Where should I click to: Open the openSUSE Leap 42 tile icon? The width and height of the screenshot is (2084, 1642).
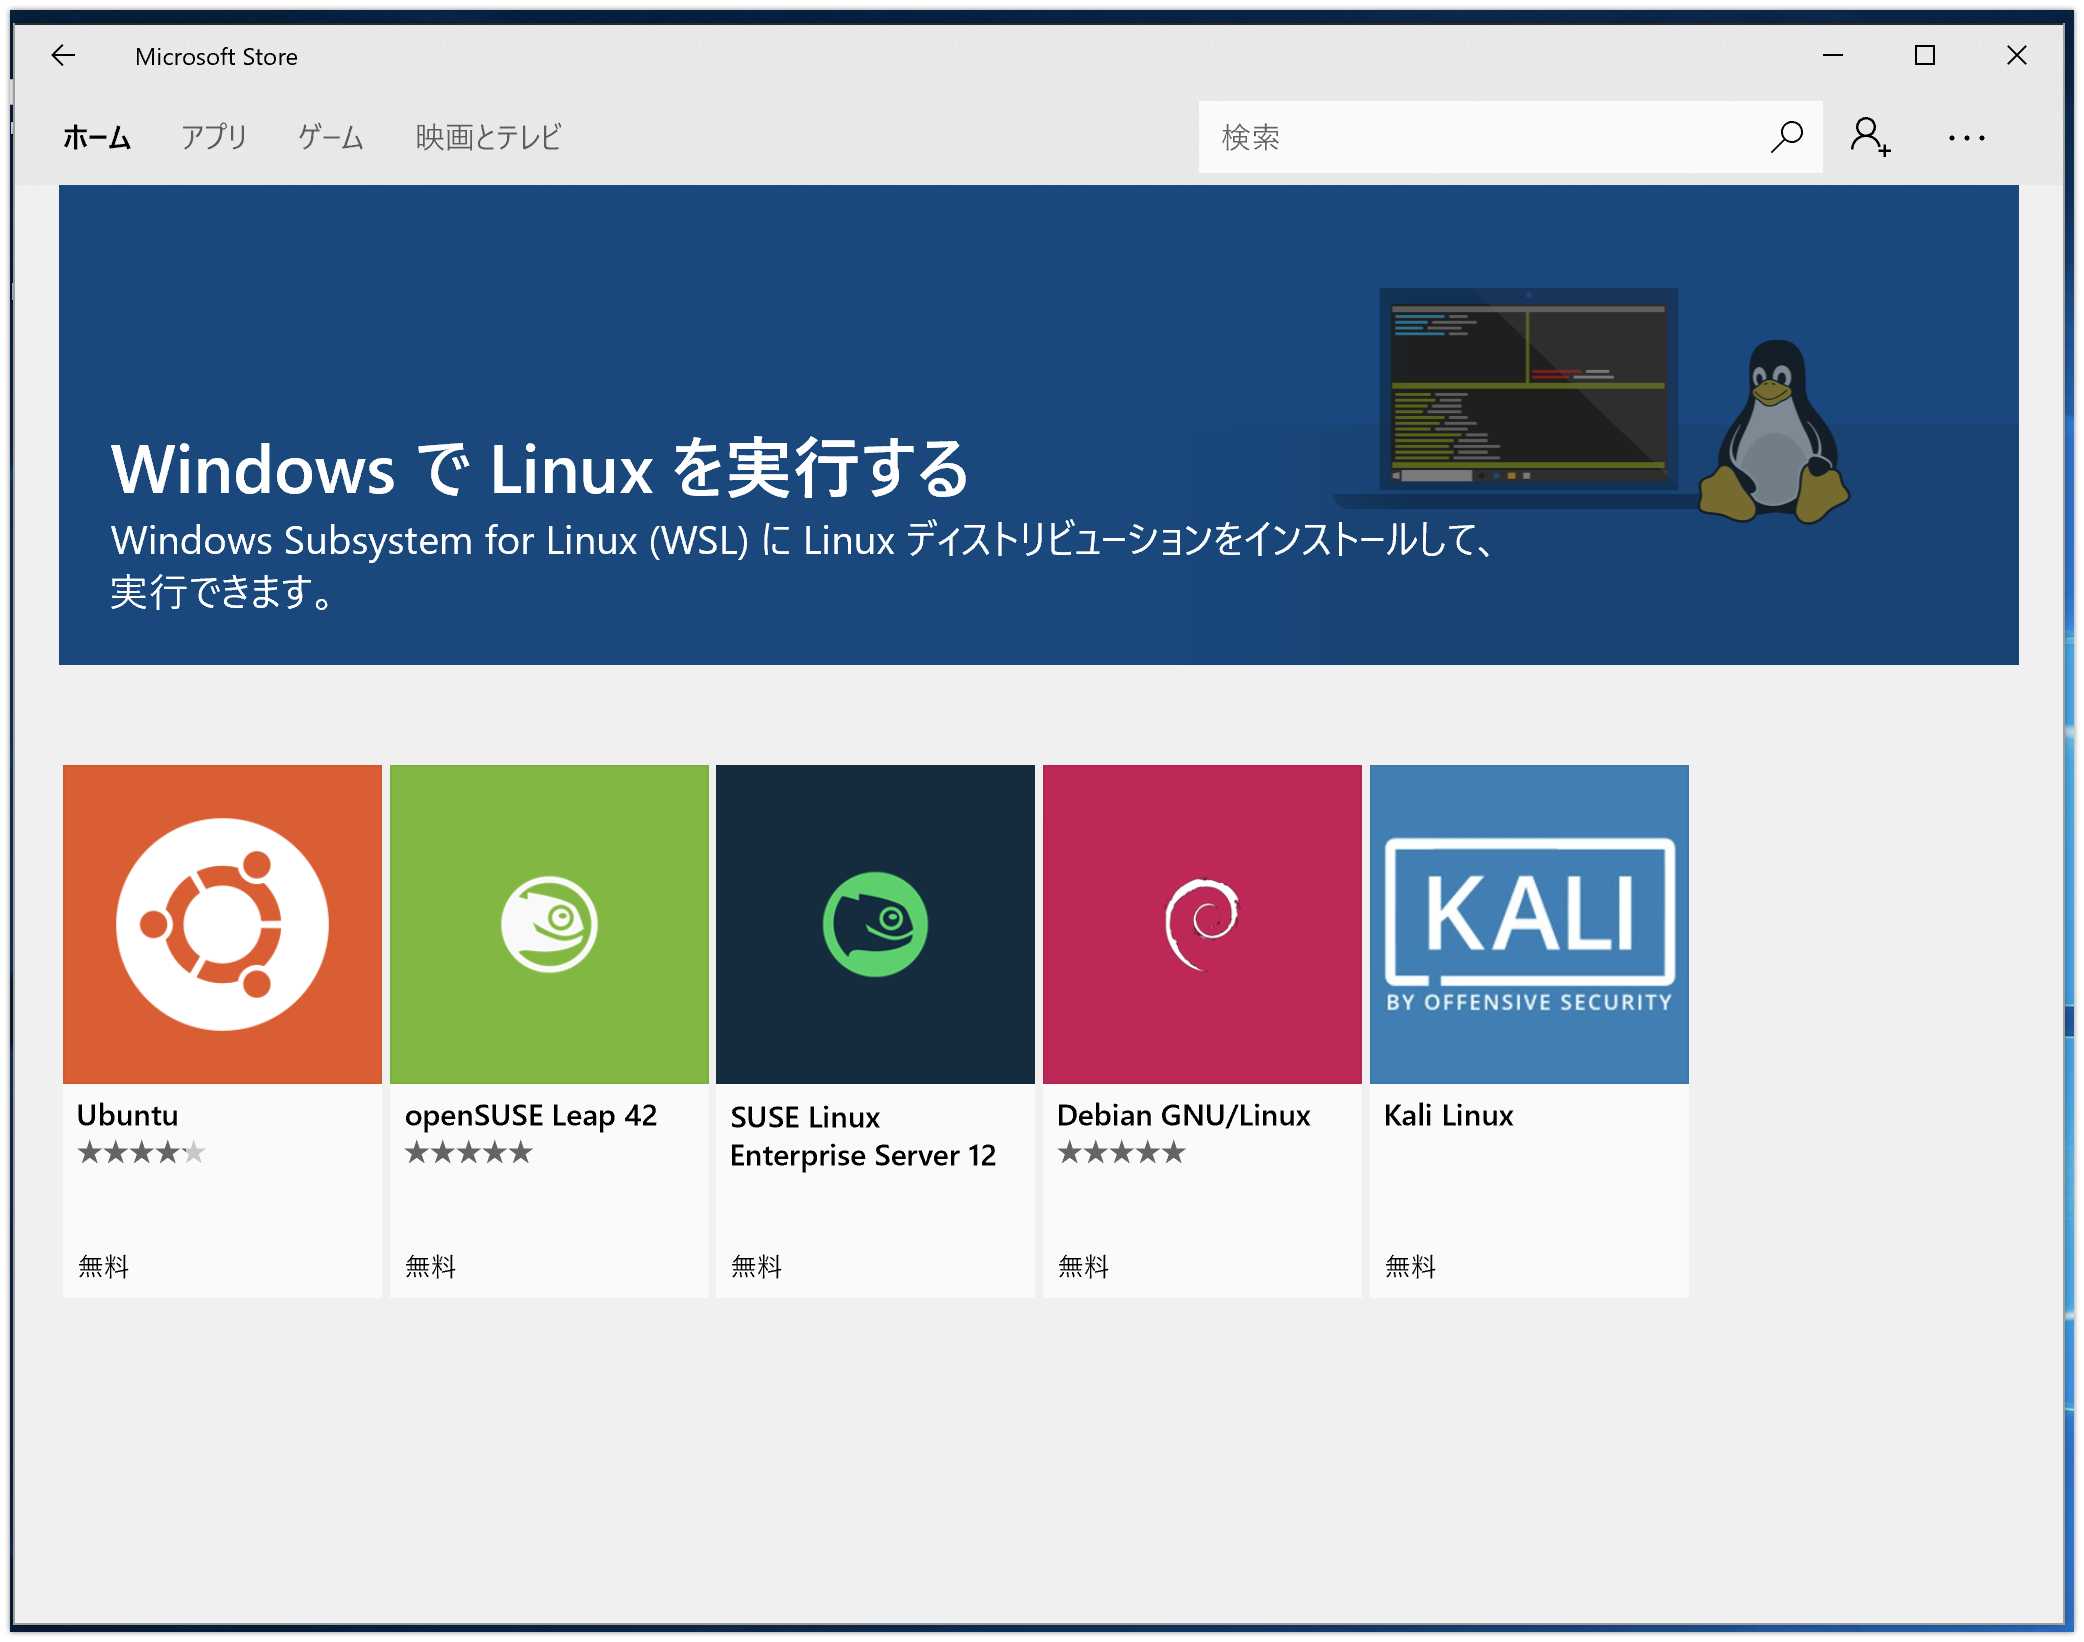(549, 924)
